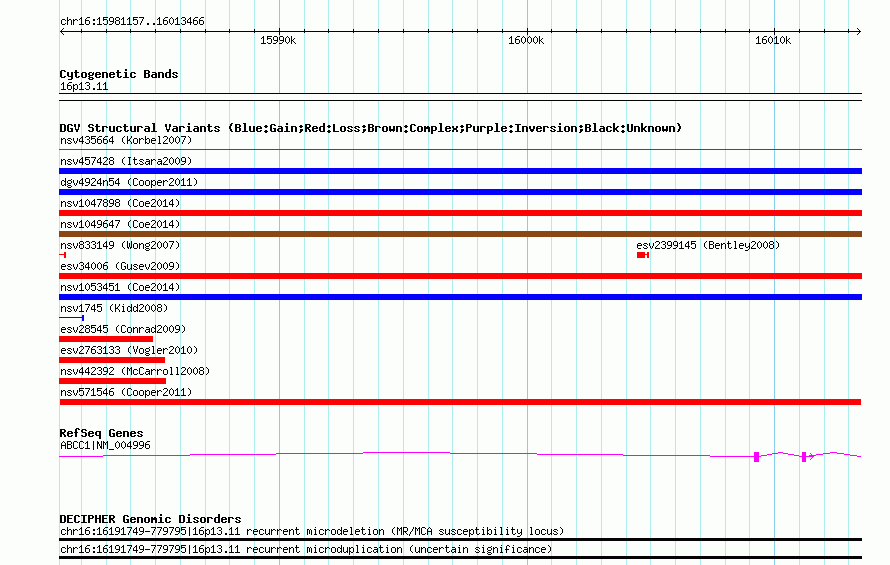
Task: Click the esv34006 (Gusev2009) variant label
Action: pyautogui.click(x=120, y=266)
